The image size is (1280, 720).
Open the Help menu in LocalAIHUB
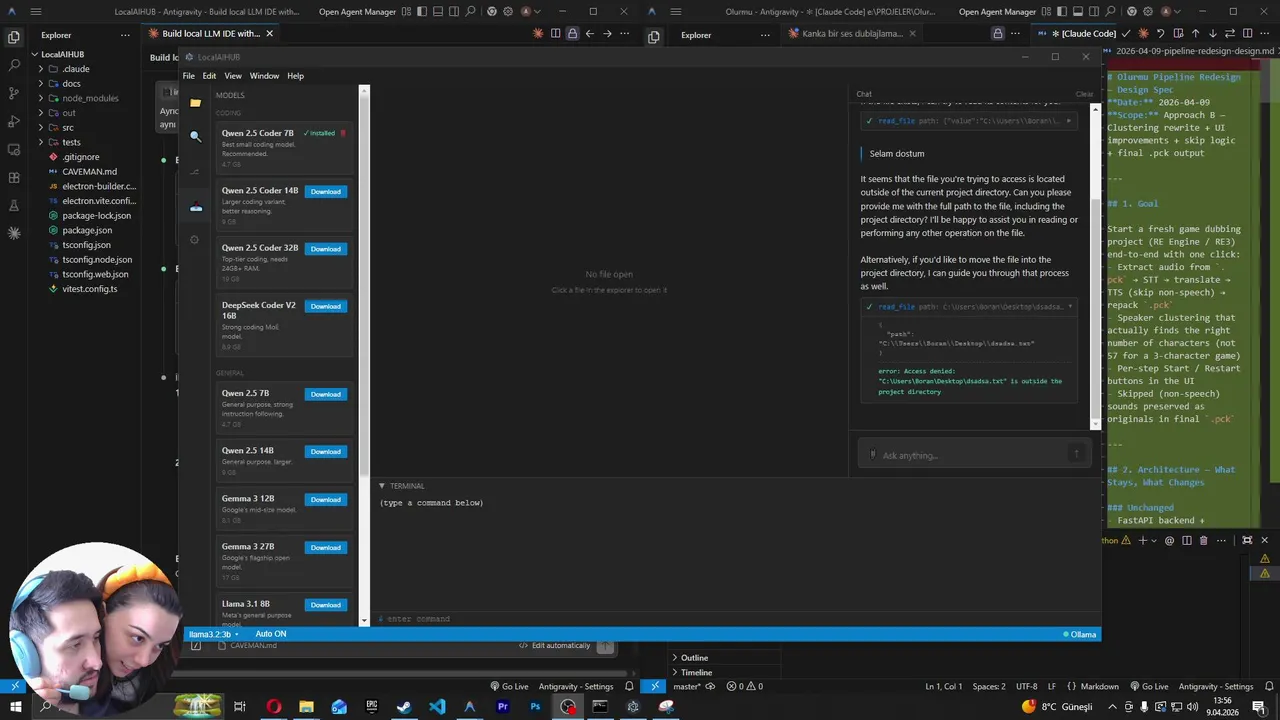point(295,76)
